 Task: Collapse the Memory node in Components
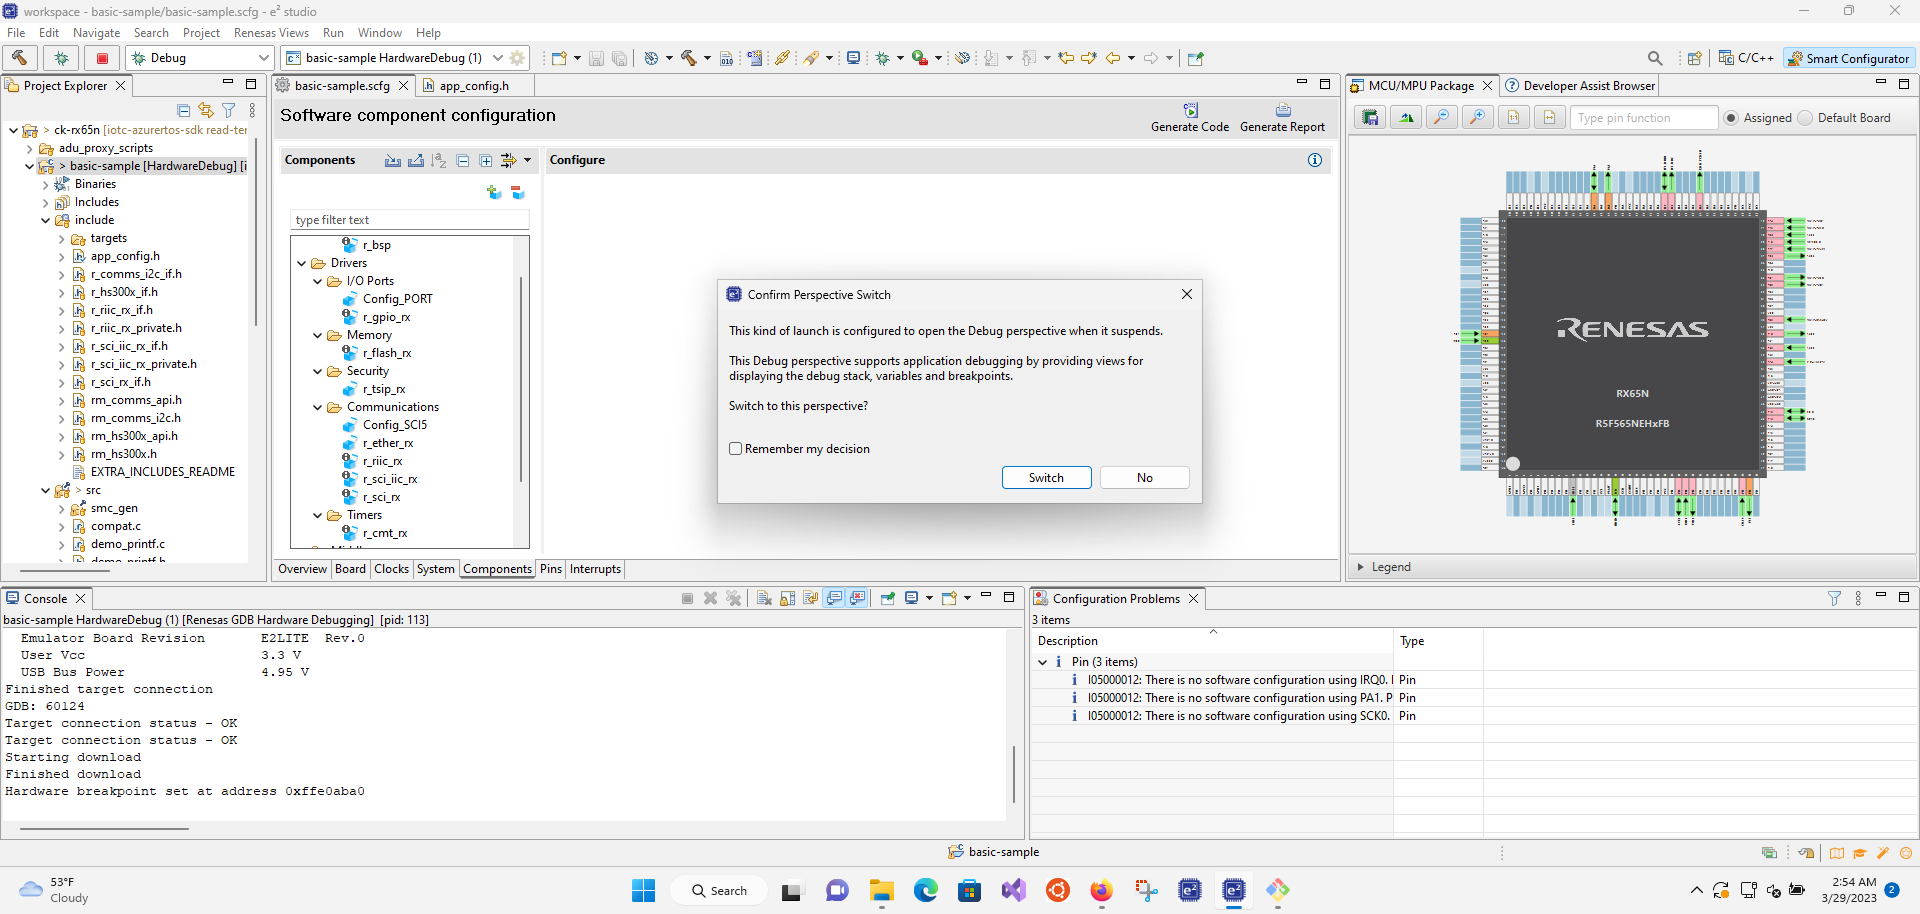[318, 335]
